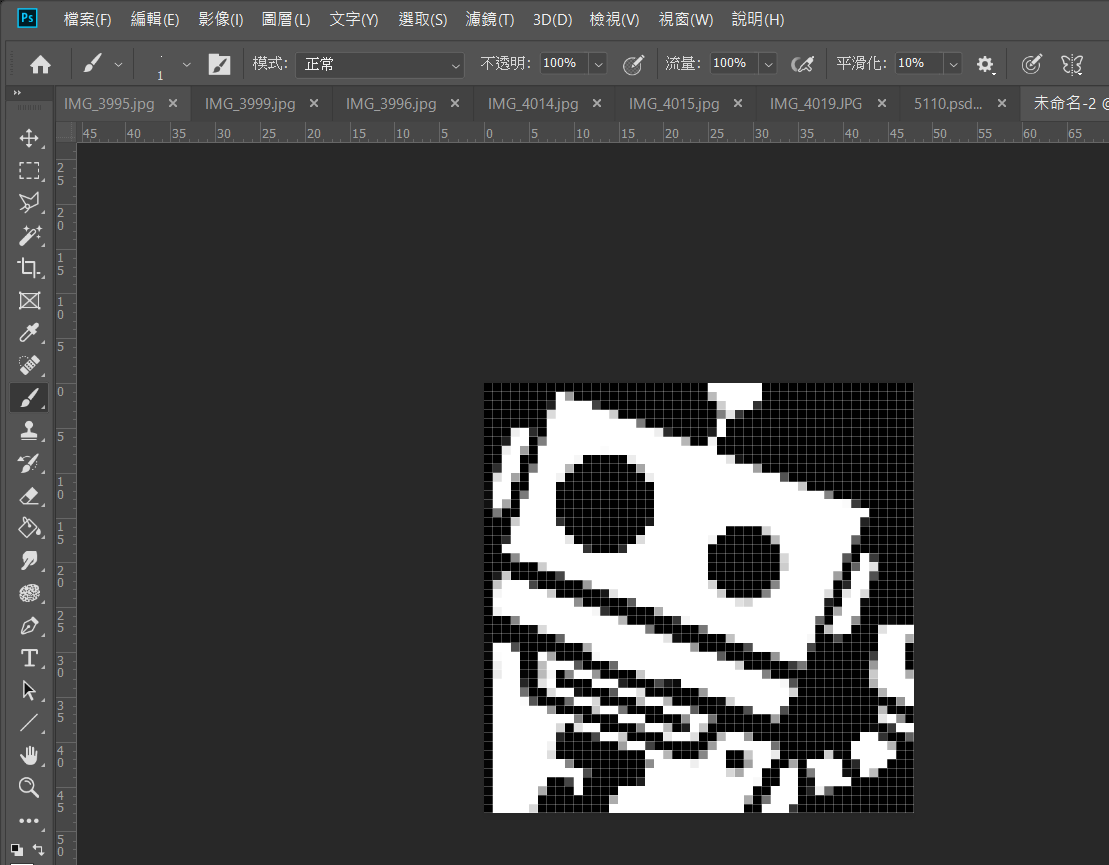Expand the opacity percentage dropdown
This screenshot has width=1109, height=865.
pos(598,64)
